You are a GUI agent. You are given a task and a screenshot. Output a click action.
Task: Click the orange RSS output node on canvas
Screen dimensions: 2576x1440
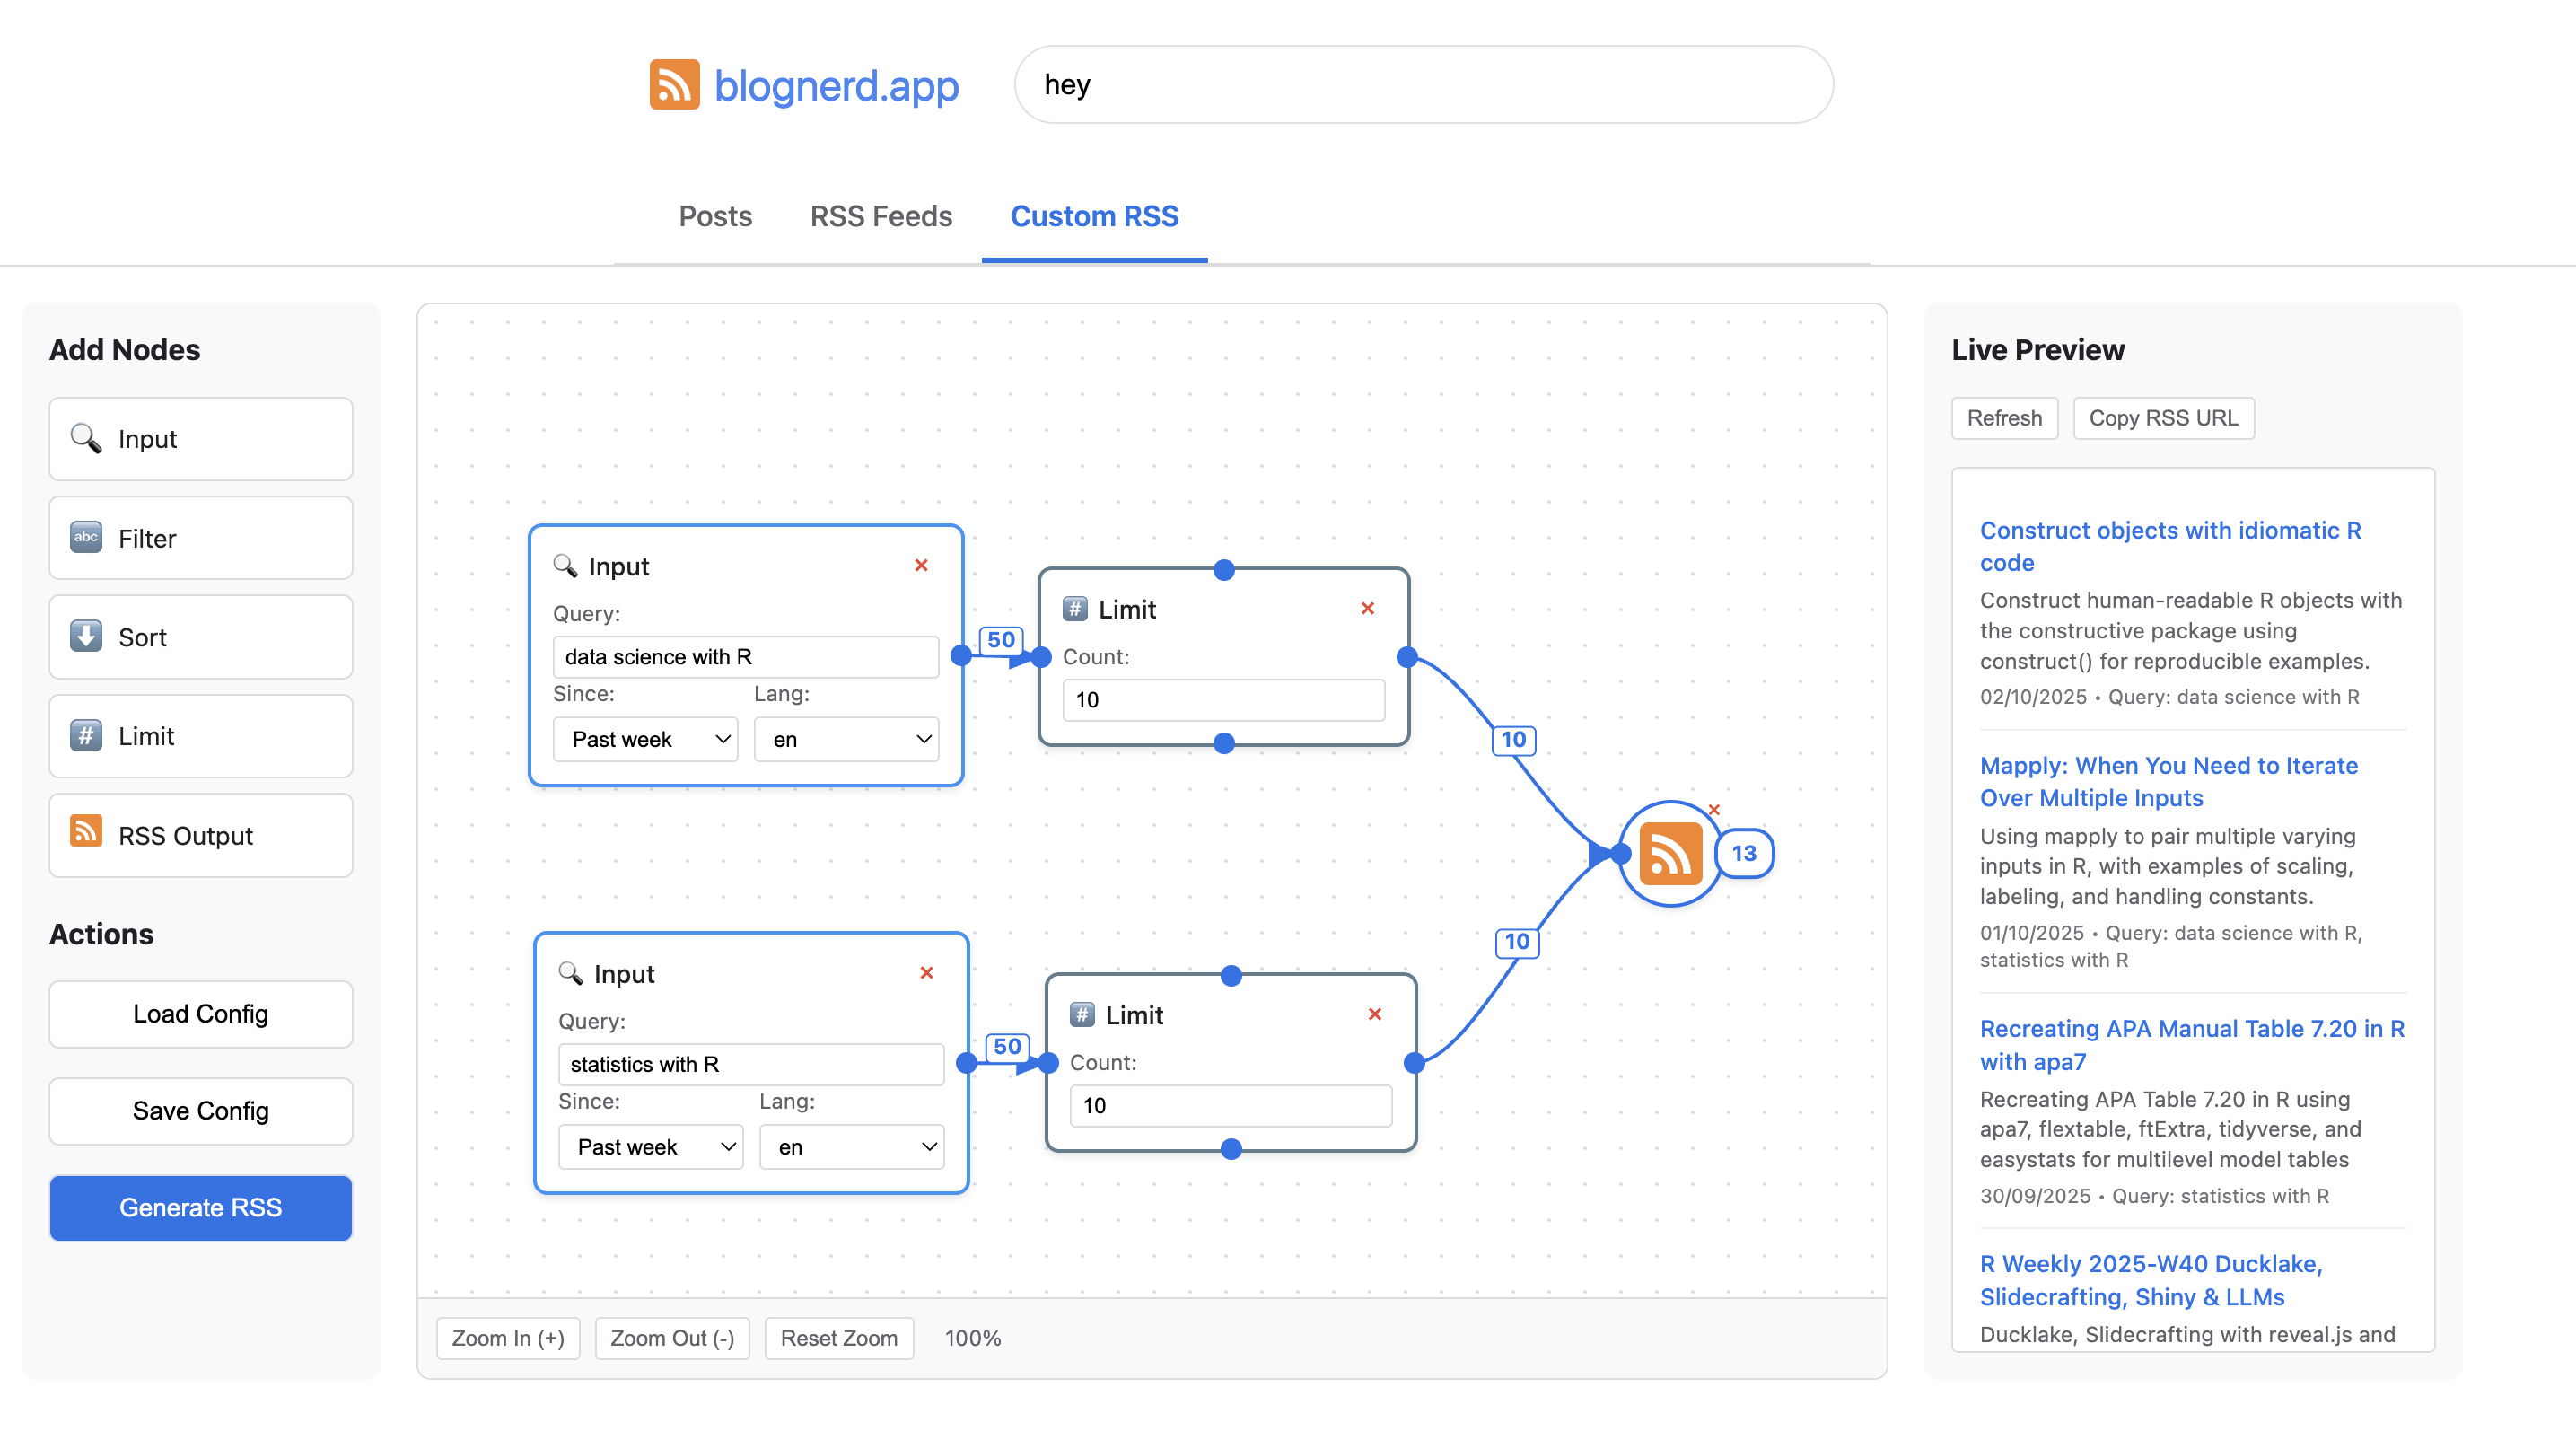(x=1669, y=854)
